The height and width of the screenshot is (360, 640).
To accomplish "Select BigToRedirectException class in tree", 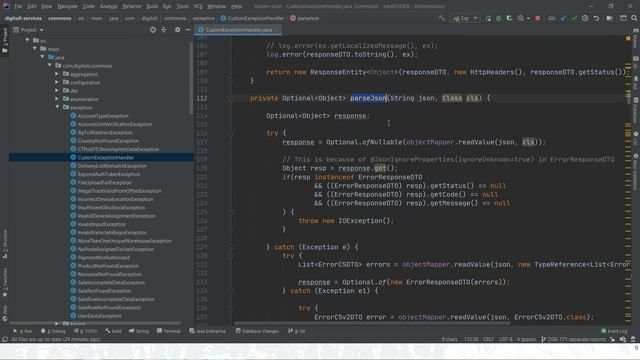I will (105, 133).
